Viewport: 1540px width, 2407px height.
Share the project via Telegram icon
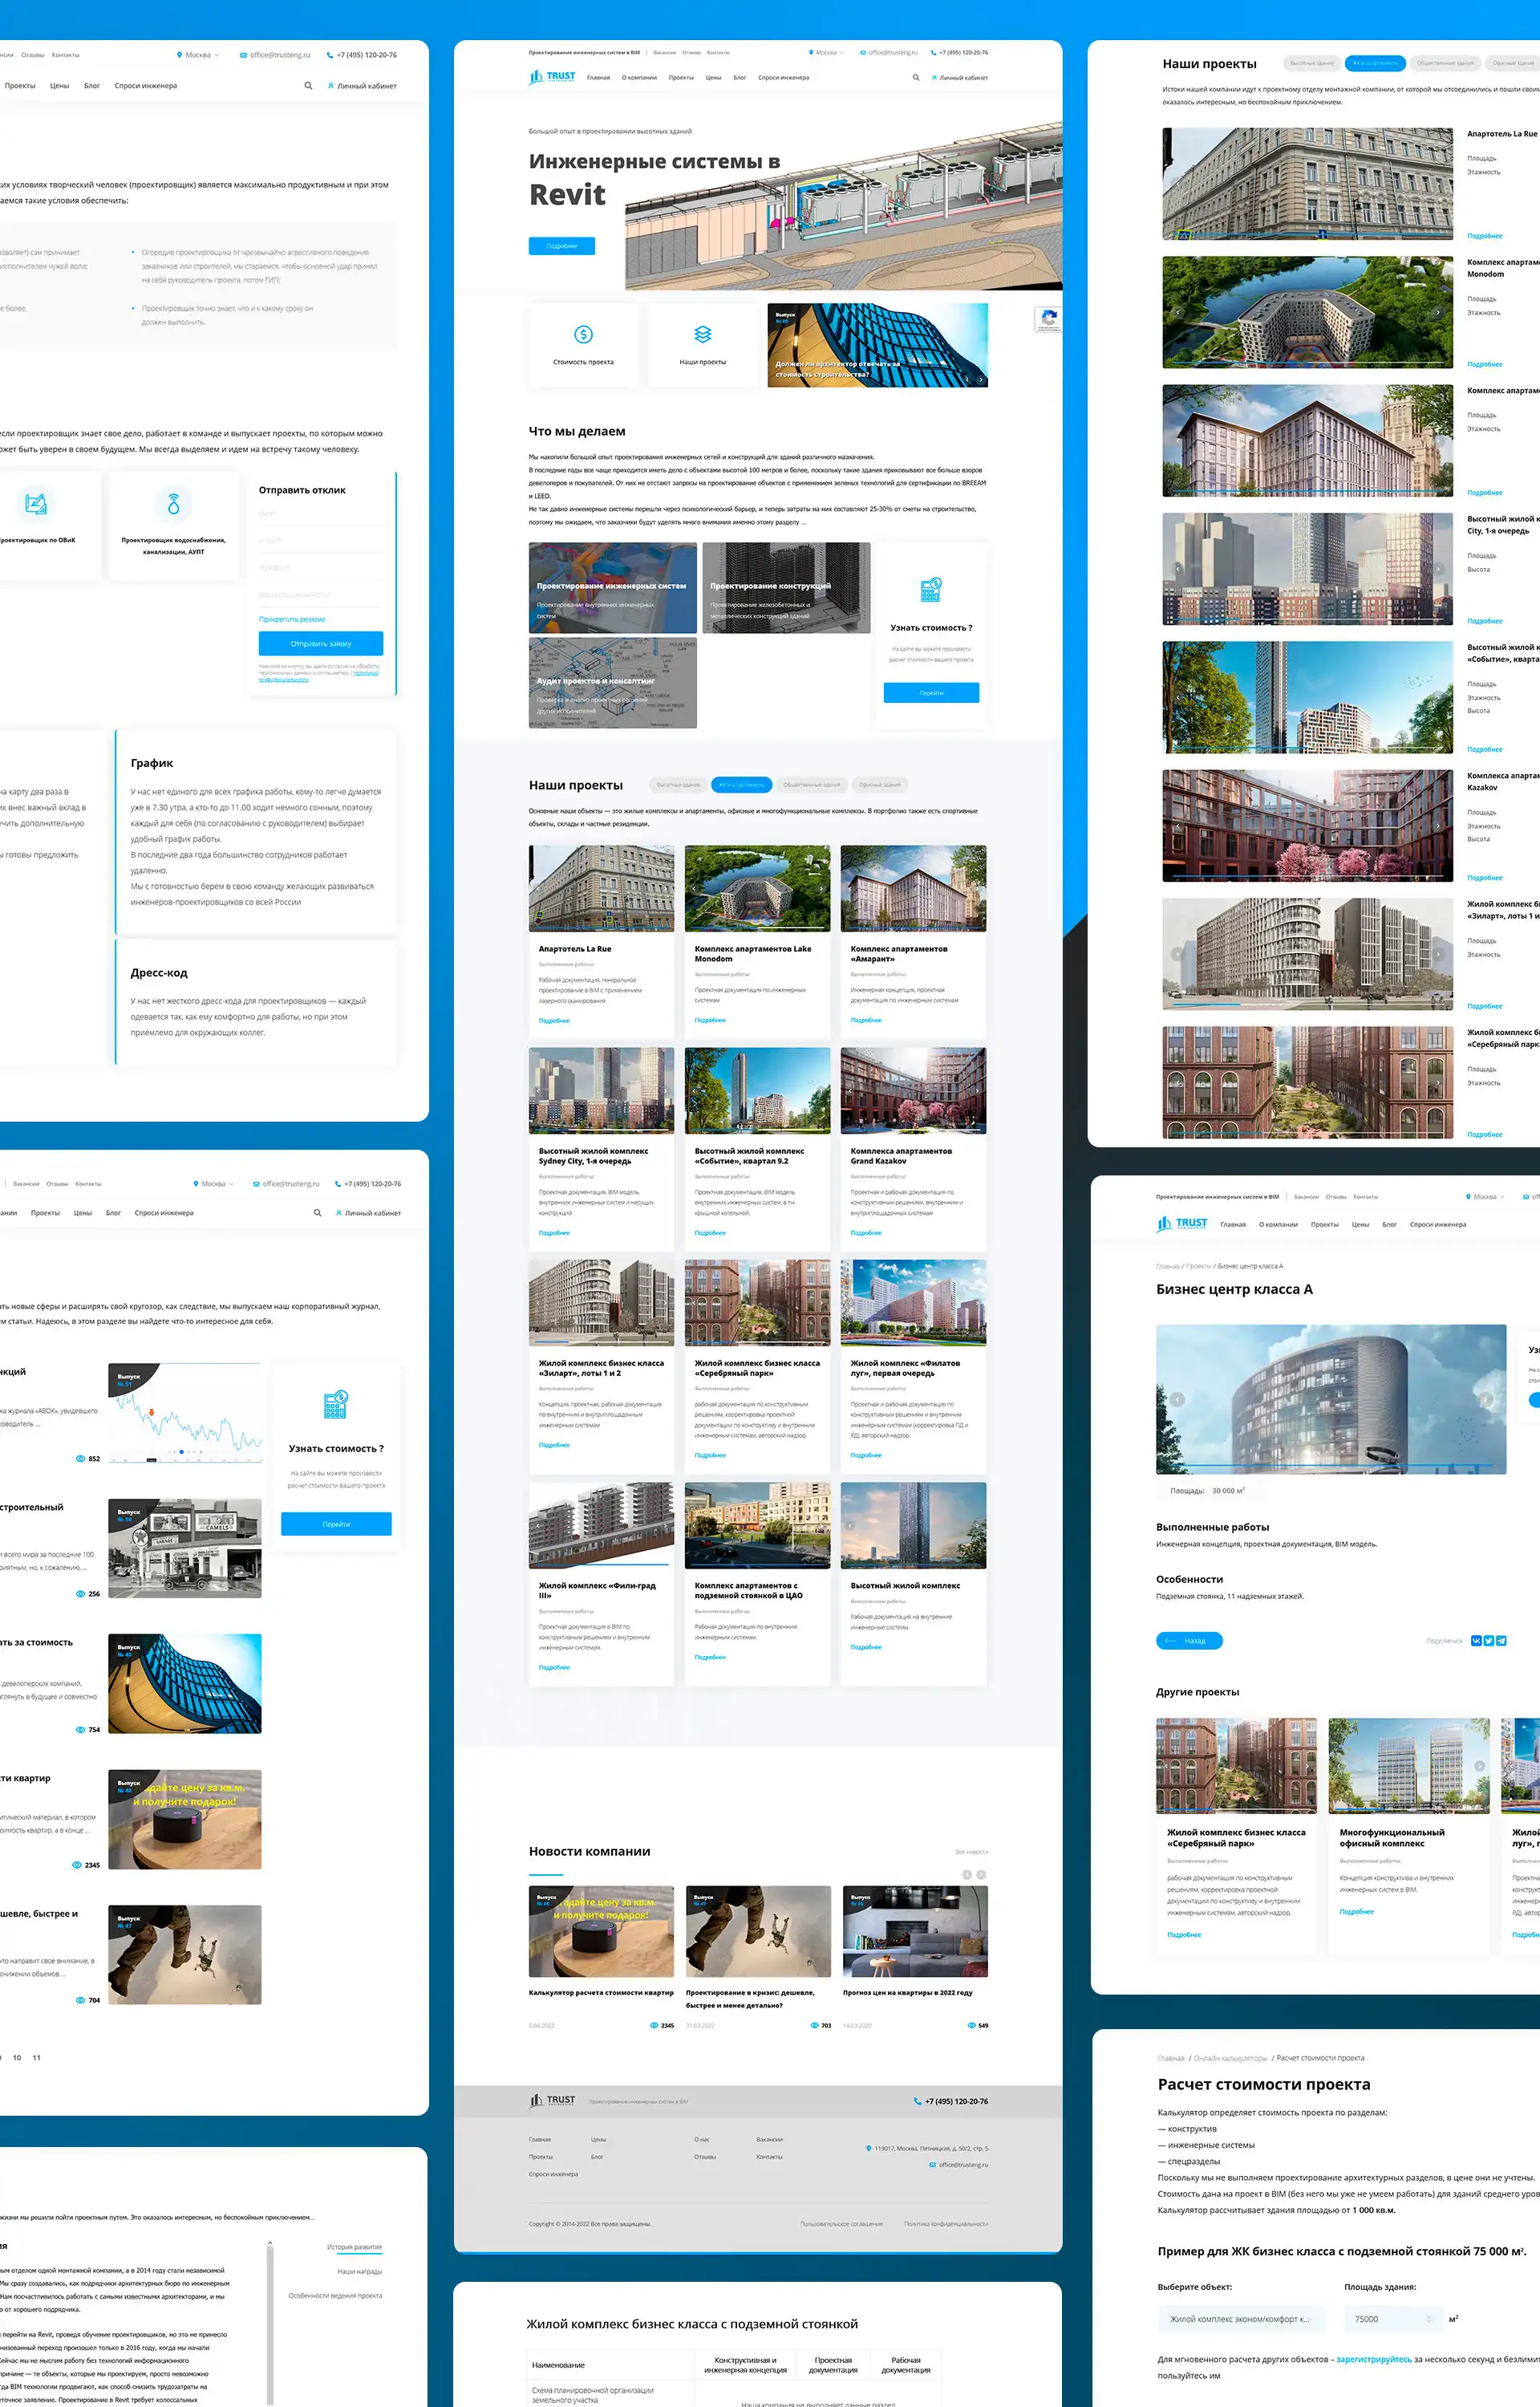tap(1501, 1640)
